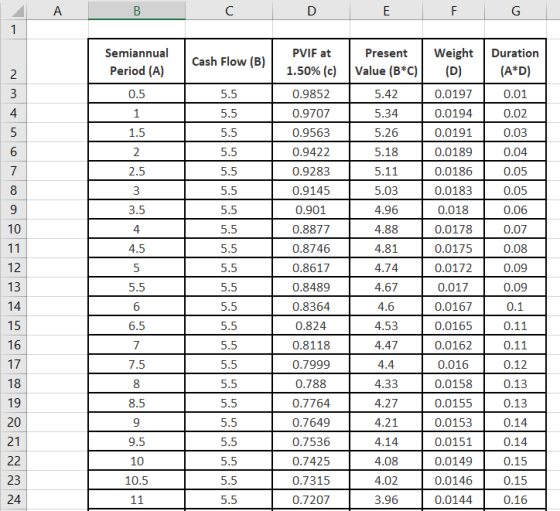Select semiannual period cell 4.5

click(x=137, y=248)
